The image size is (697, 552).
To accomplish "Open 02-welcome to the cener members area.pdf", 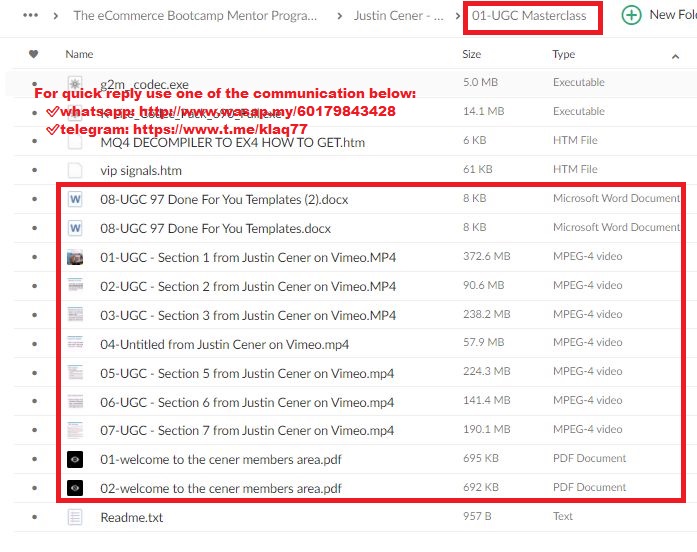I will pos(221,488).
